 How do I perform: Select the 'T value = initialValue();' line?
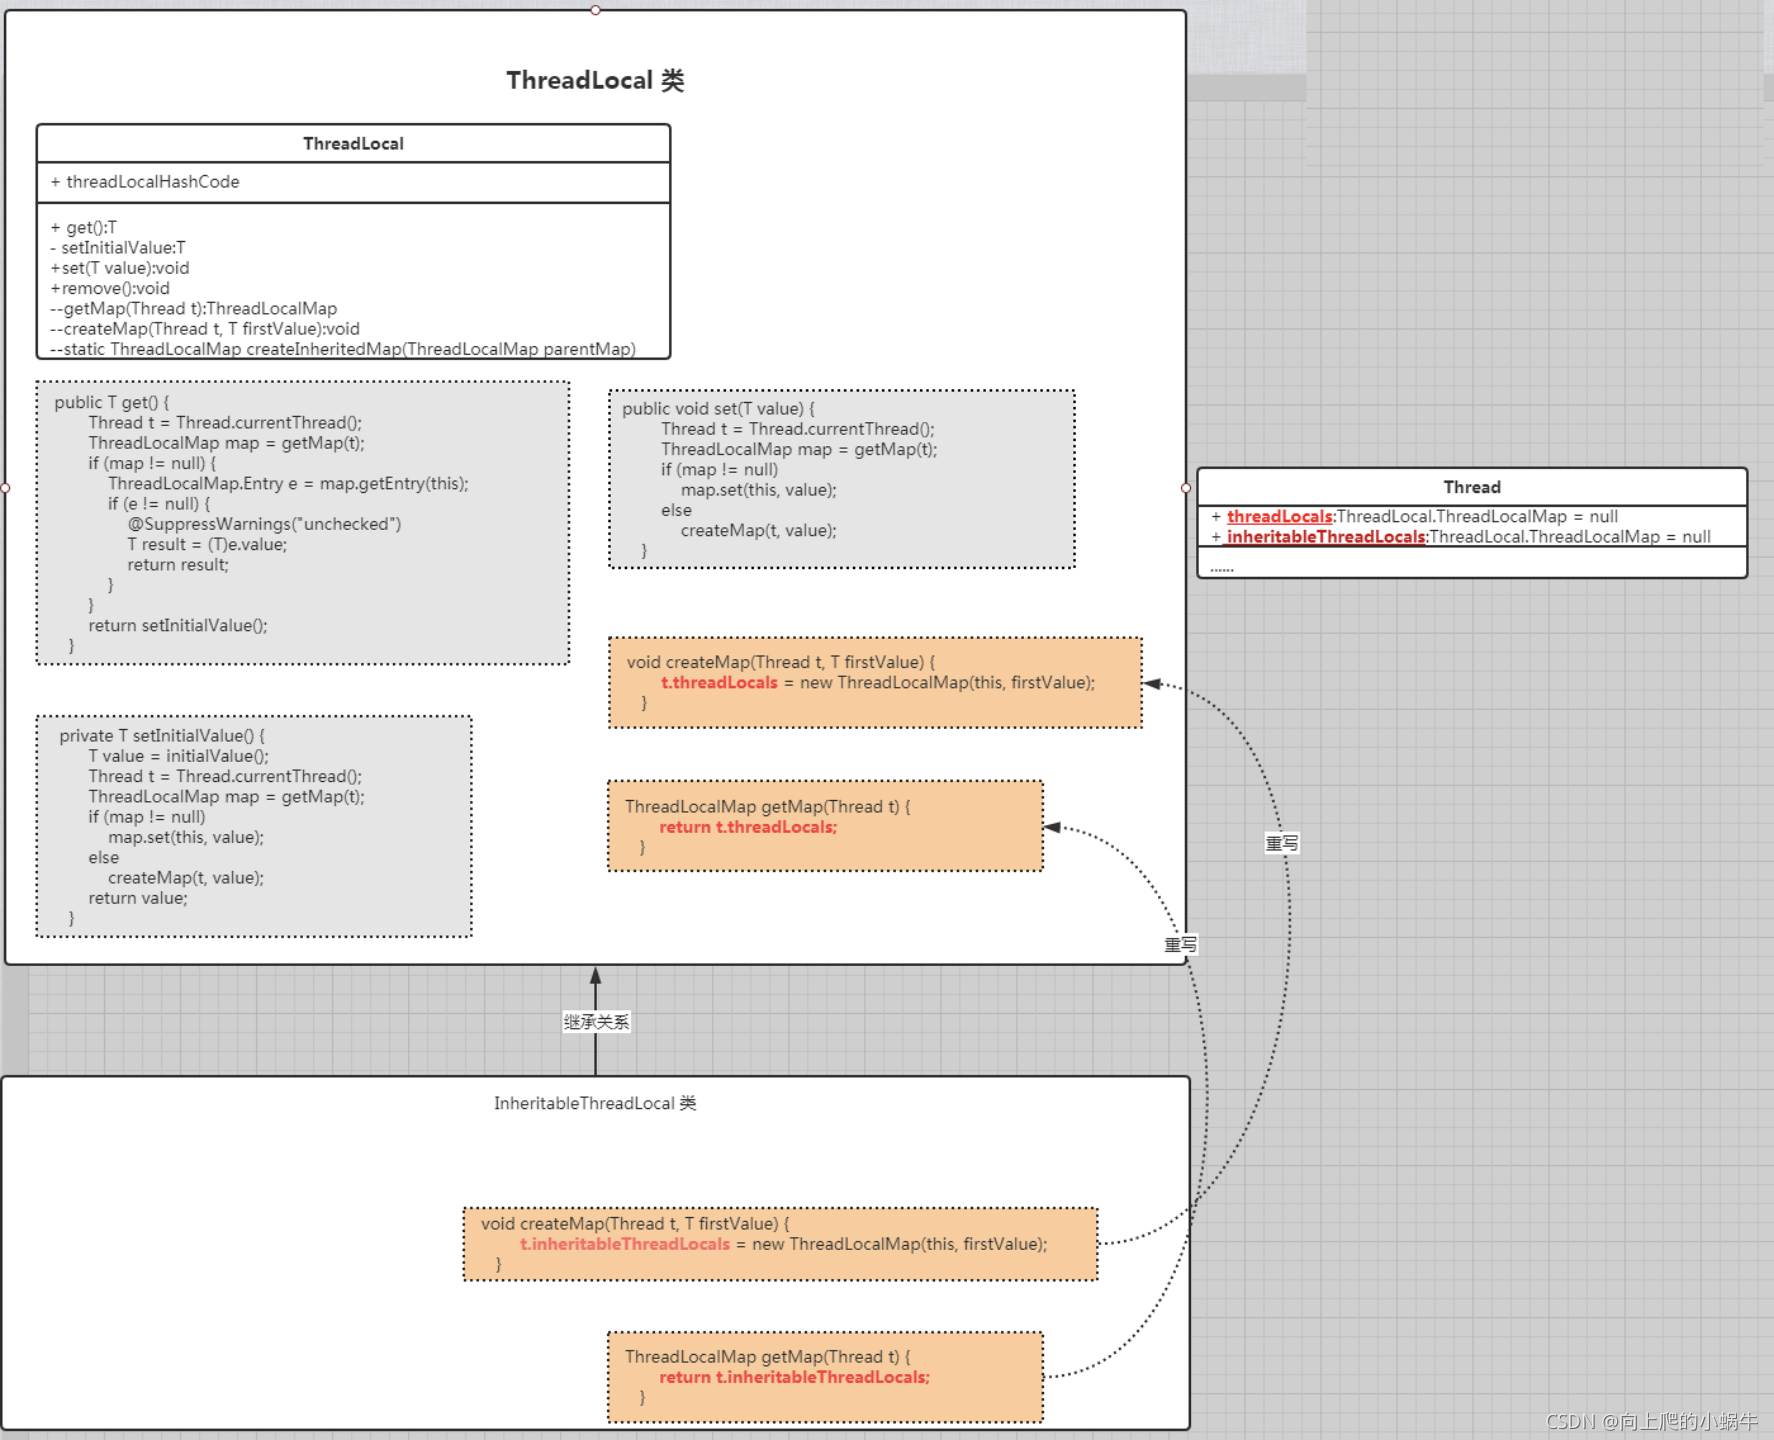pos(178,756)
